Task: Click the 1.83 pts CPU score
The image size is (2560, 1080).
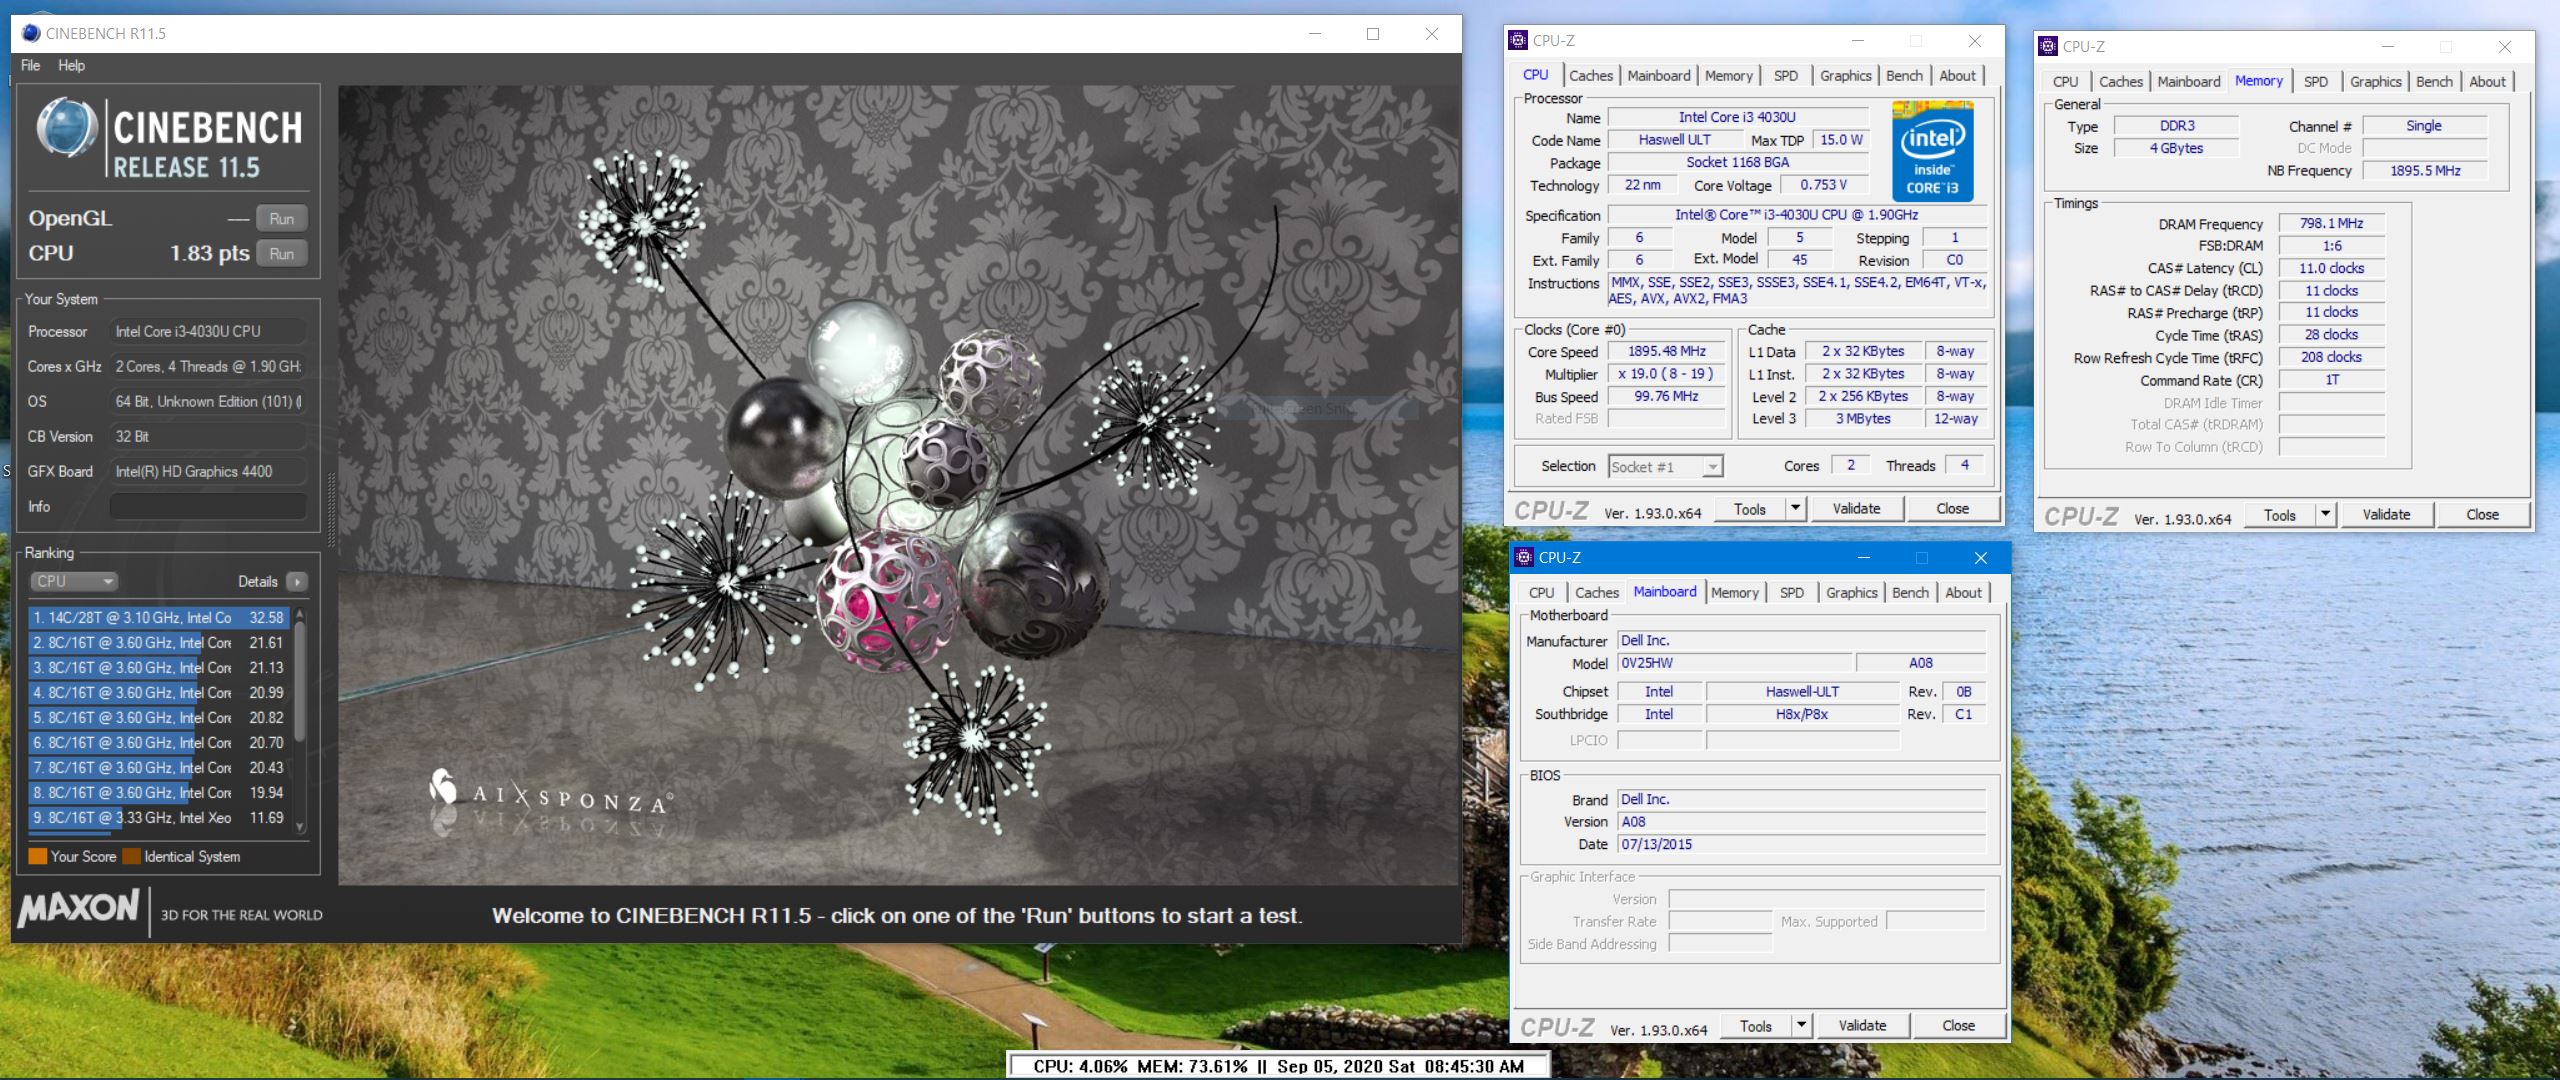Action: pyautogui.click(x=209, y=254)
